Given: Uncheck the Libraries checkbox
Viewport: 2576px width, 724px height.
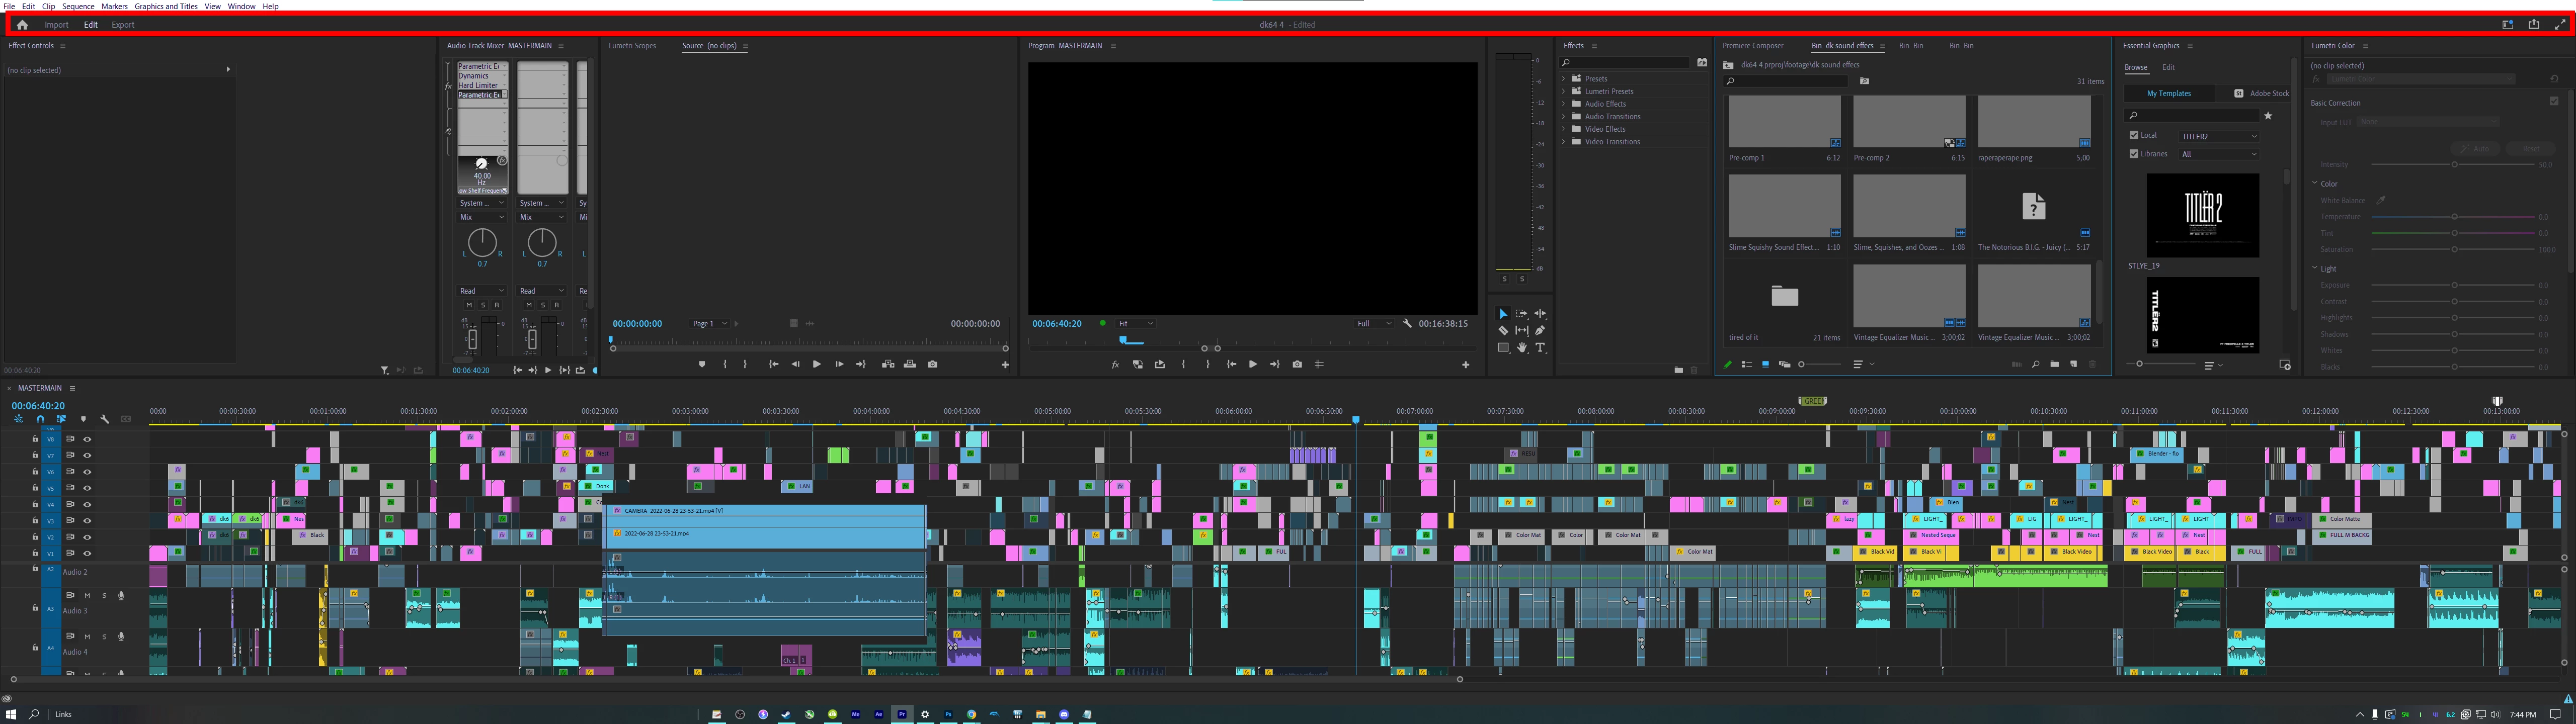Looking at the screenshot, I should click(2134, 154).
